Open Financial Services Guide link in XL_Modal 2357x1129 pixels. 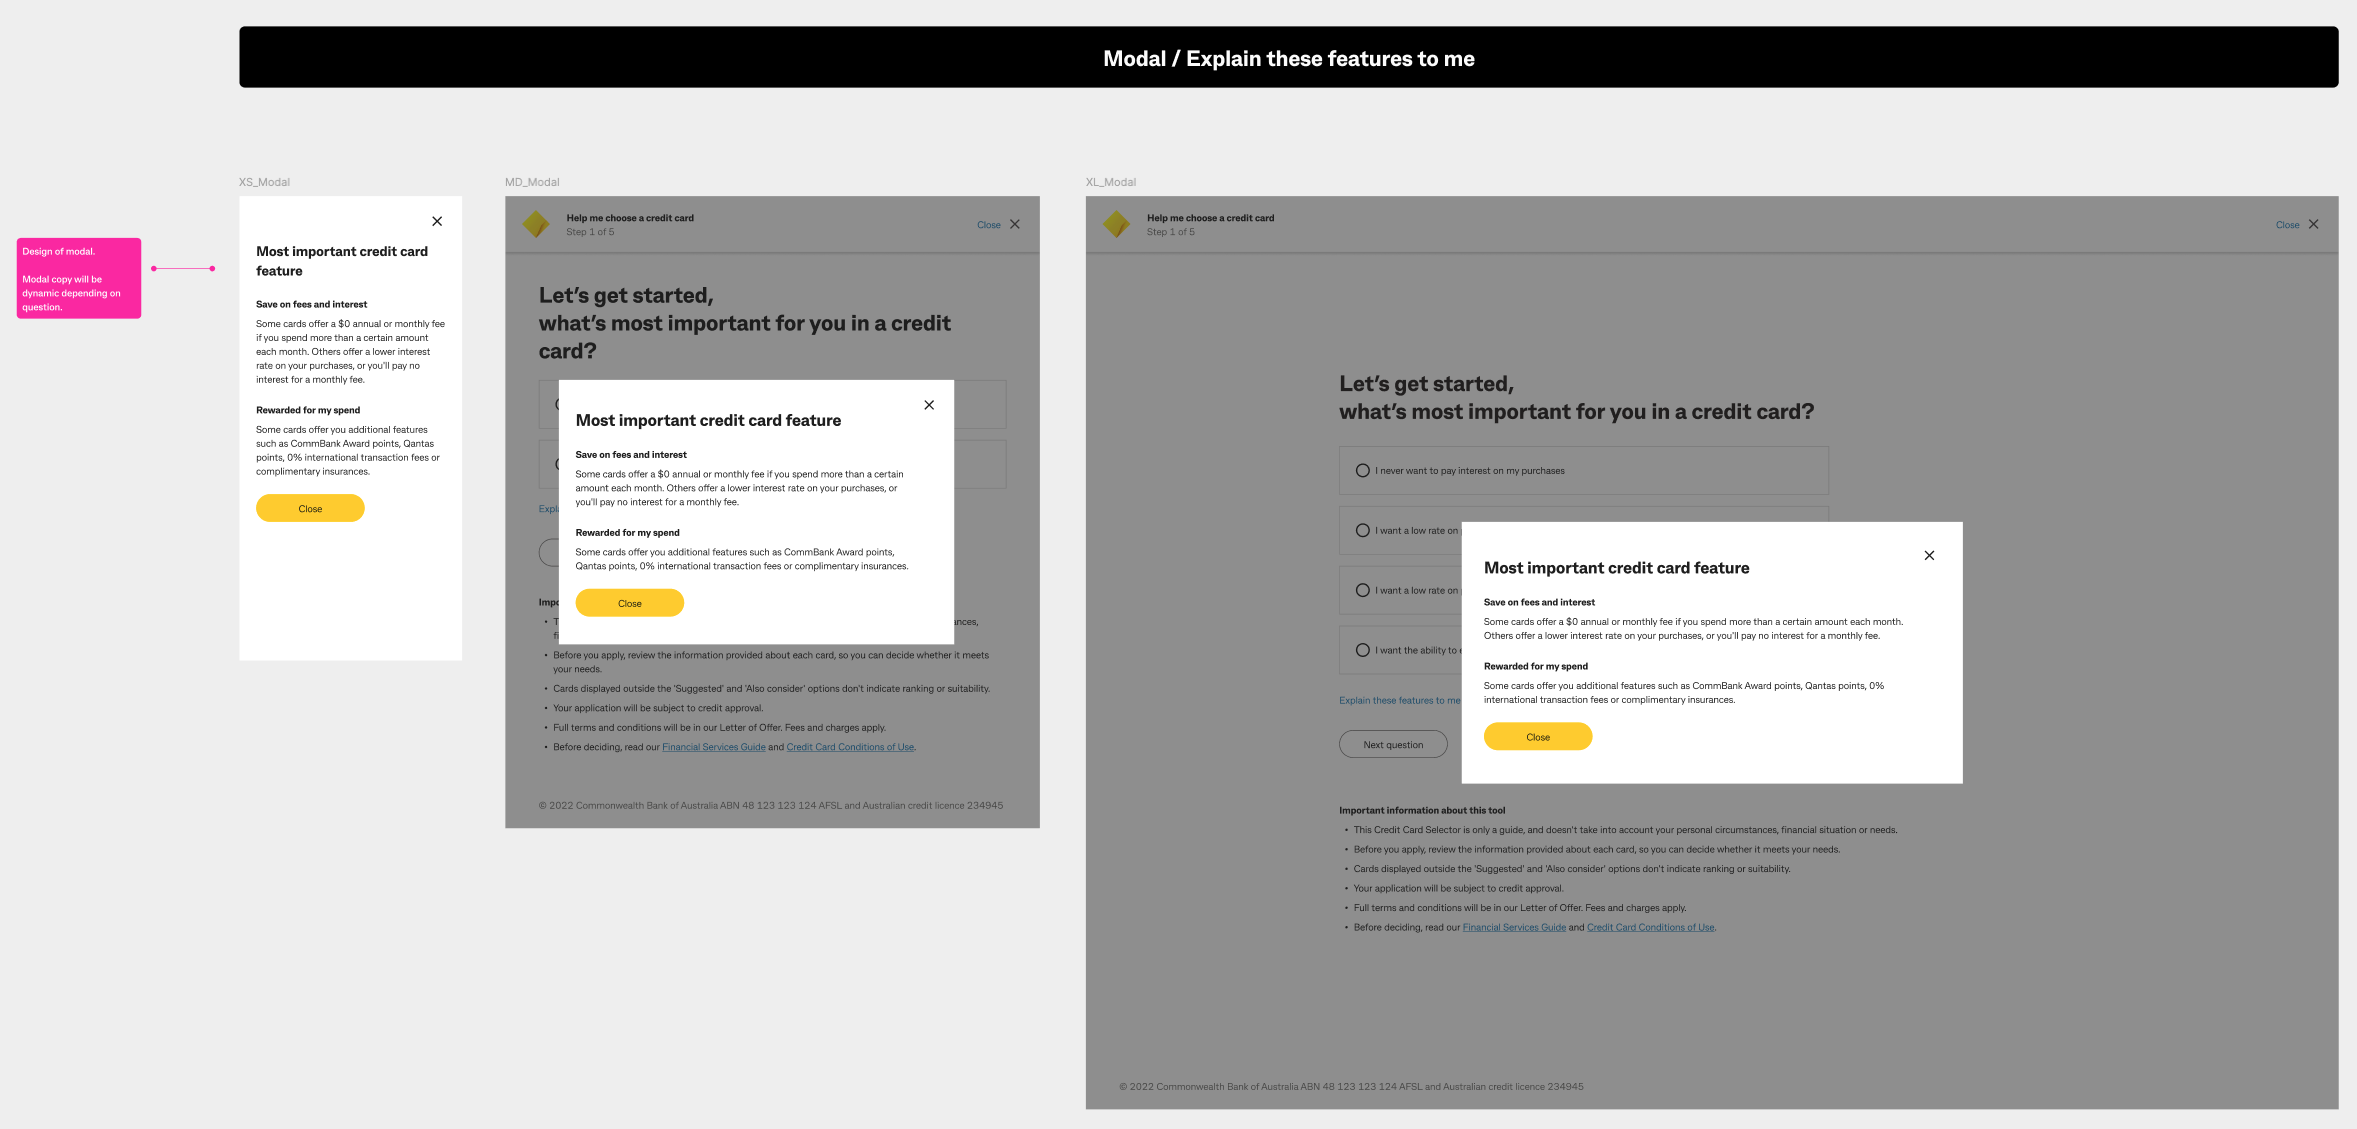[x=1514, y=927]
